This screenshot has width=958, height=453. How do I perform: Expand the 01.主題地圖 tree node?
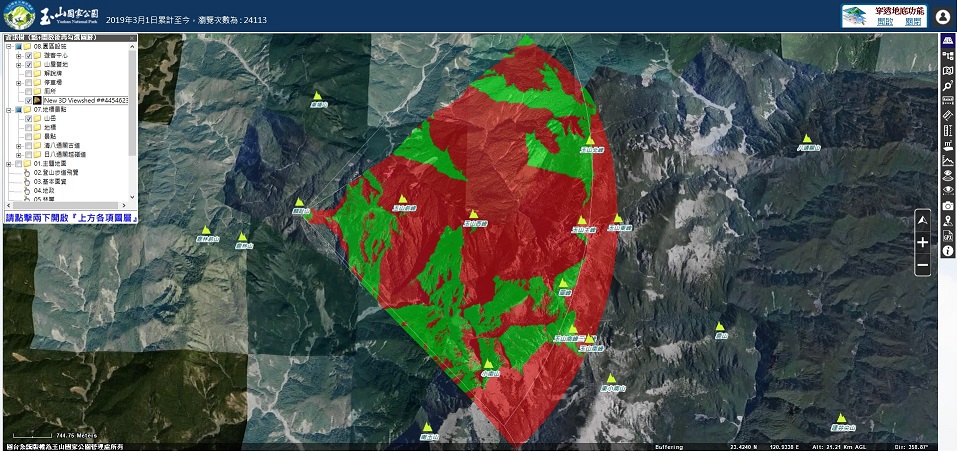pyautogui.click(x=8, y=163)
